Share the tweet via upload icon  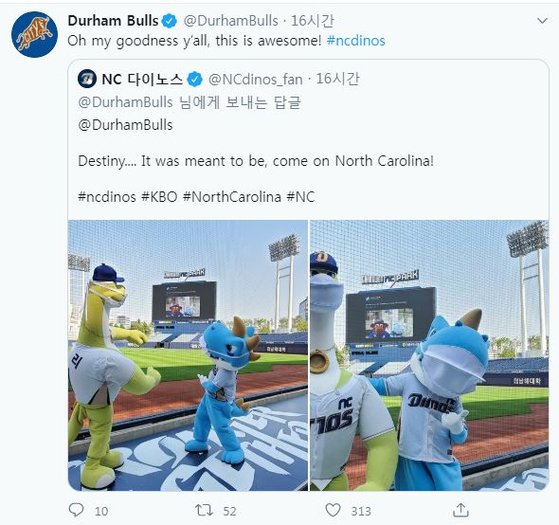(x=460, y=510)
